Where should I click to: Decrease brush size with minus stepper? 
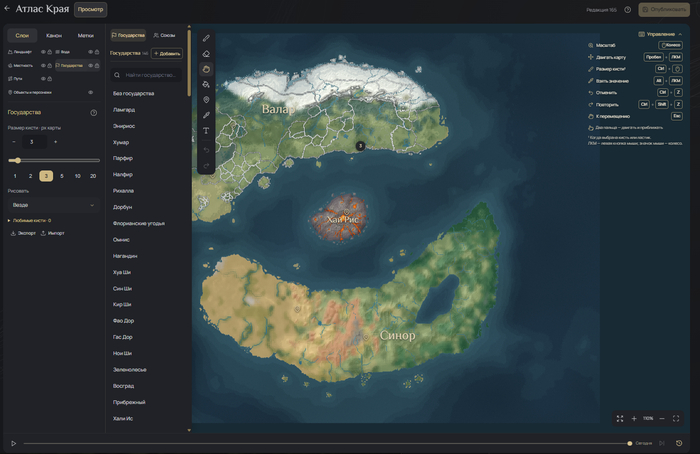[x=14, y=142]
